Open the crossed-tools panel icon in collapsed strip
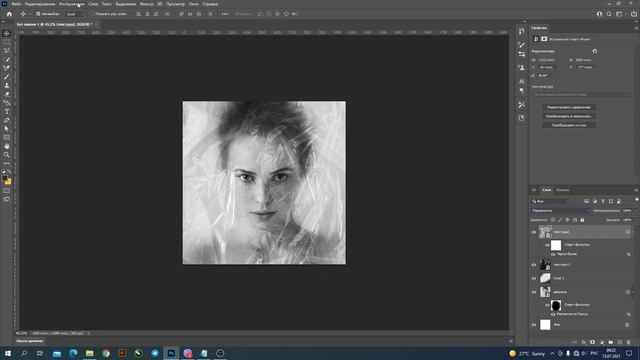The width and height of the screenshot is (640, 360). 522,105
